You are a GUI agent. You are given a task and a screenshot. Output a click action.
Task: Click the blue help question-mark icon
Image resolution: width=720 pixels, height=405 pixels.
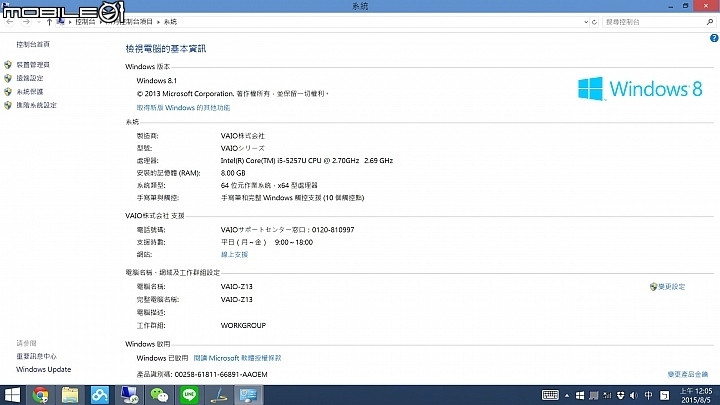tap(714, 38)
